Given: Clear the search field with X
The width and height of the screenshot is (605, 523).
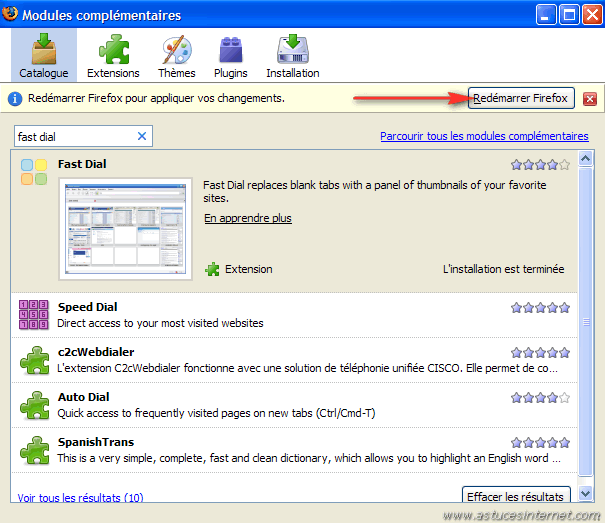Looking at the screenshot, I should point(142,136).
